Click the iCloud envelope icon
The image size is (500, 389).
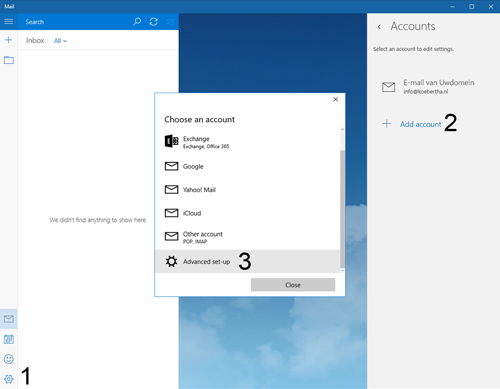[171, 213]
